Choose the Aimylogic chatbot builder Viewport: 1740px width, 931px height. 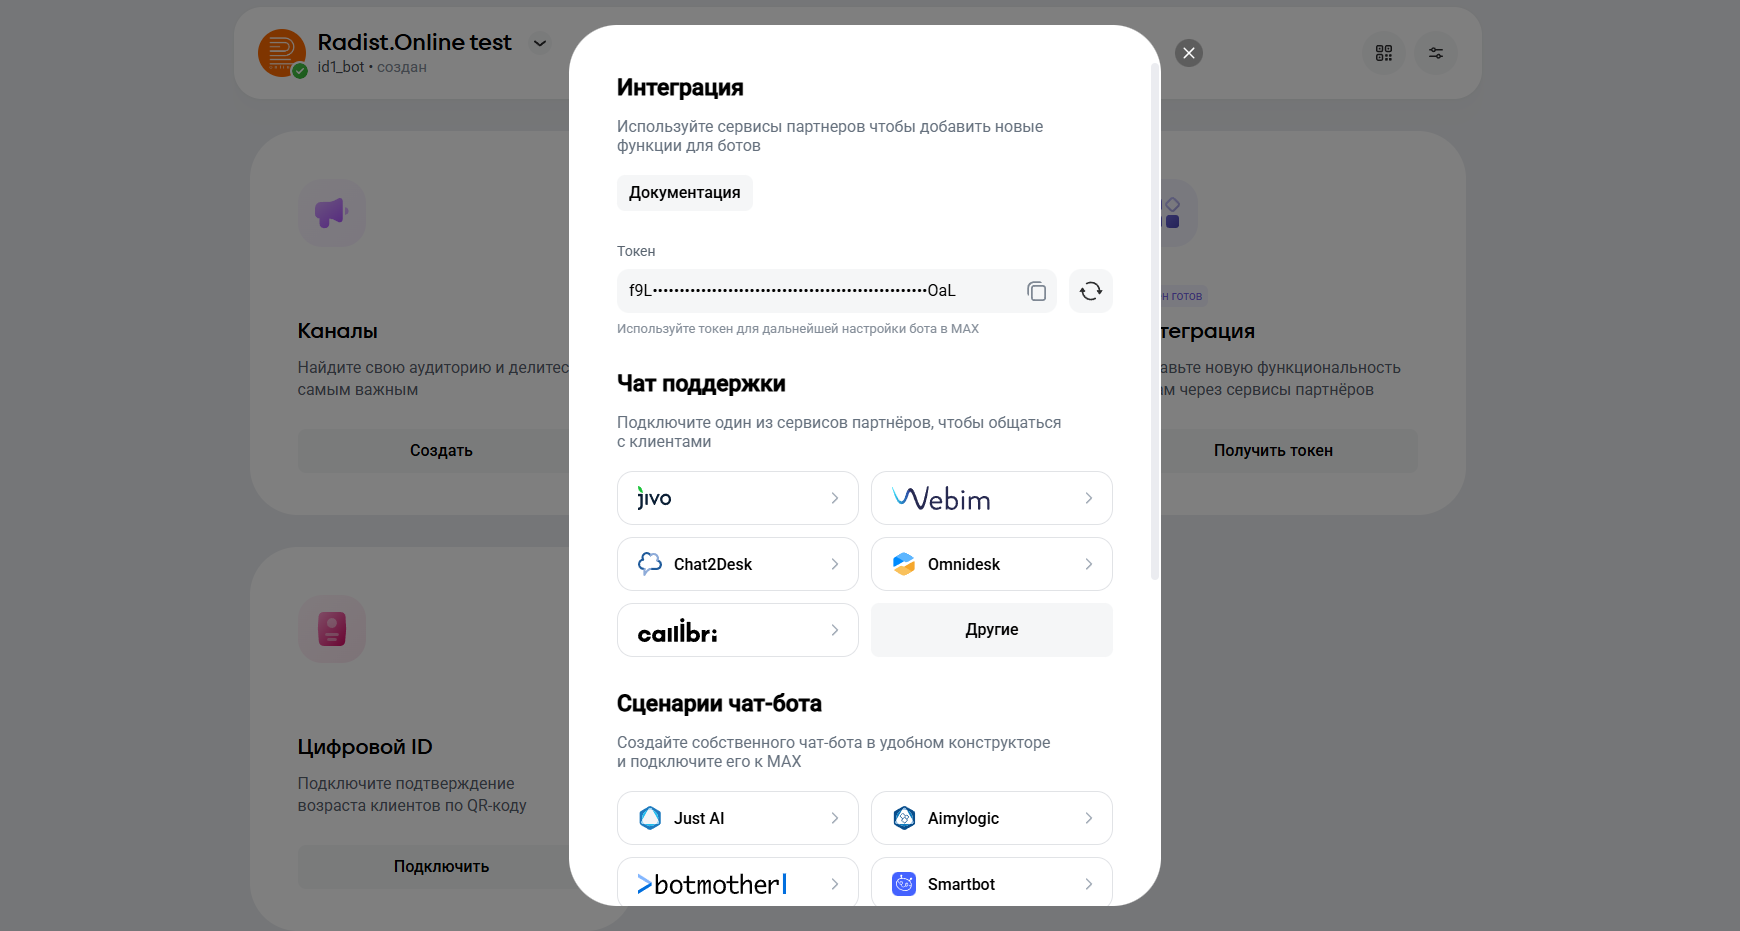click(x=991, y=818)
